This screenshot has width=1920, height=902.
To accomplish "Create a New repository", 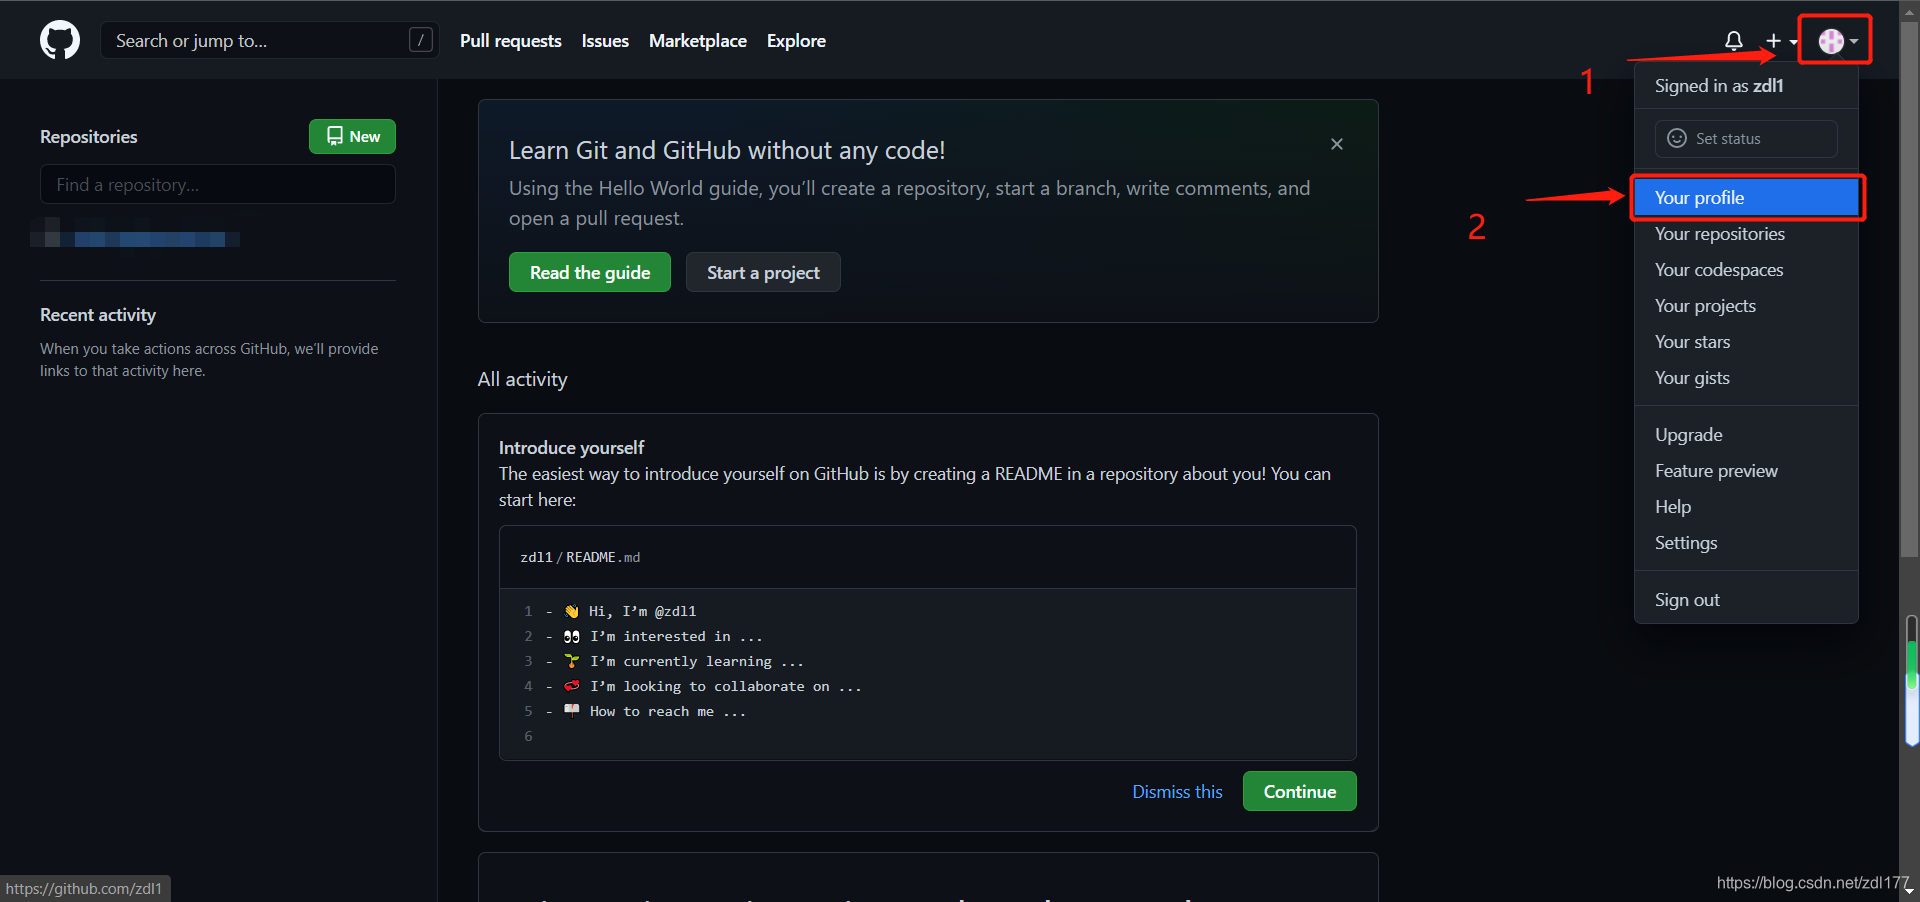I will [x=352, y=137].
